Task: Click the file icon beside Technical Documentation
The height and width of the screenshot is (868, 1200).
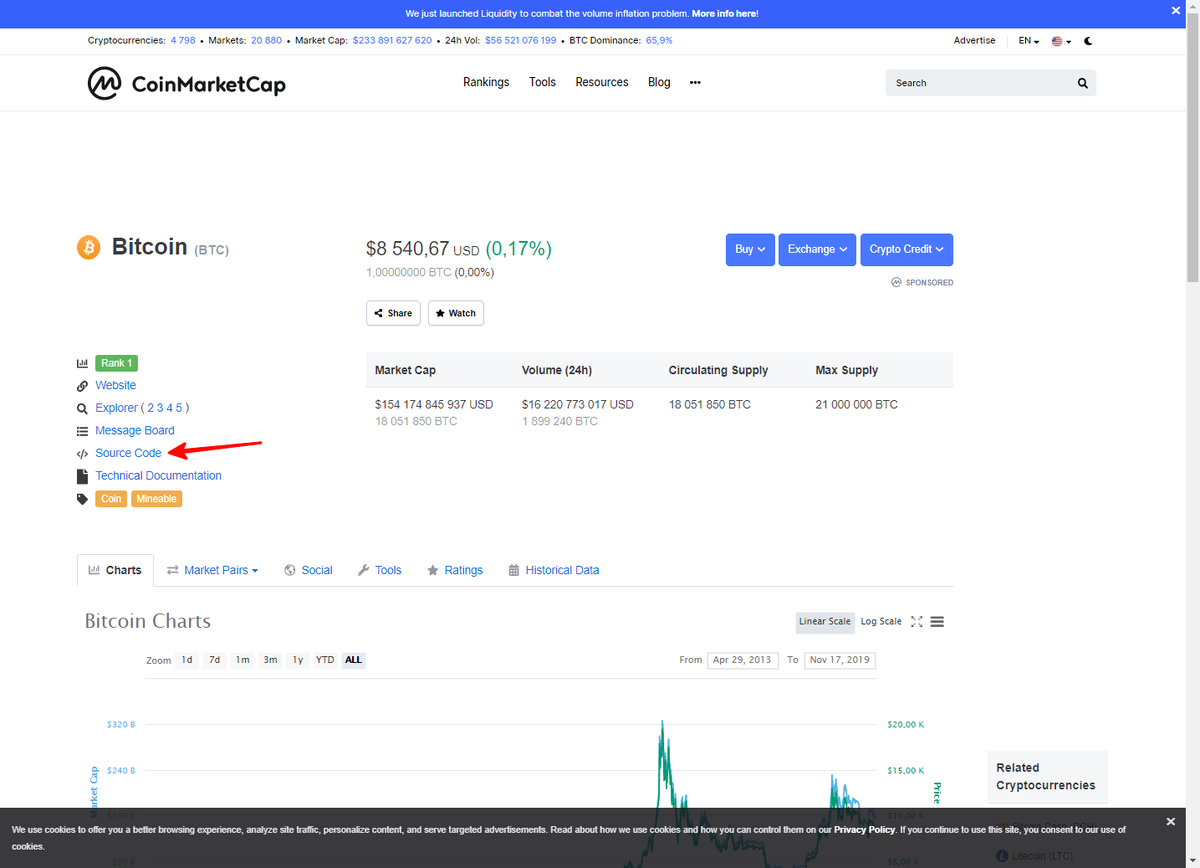Action: [82, 476]
